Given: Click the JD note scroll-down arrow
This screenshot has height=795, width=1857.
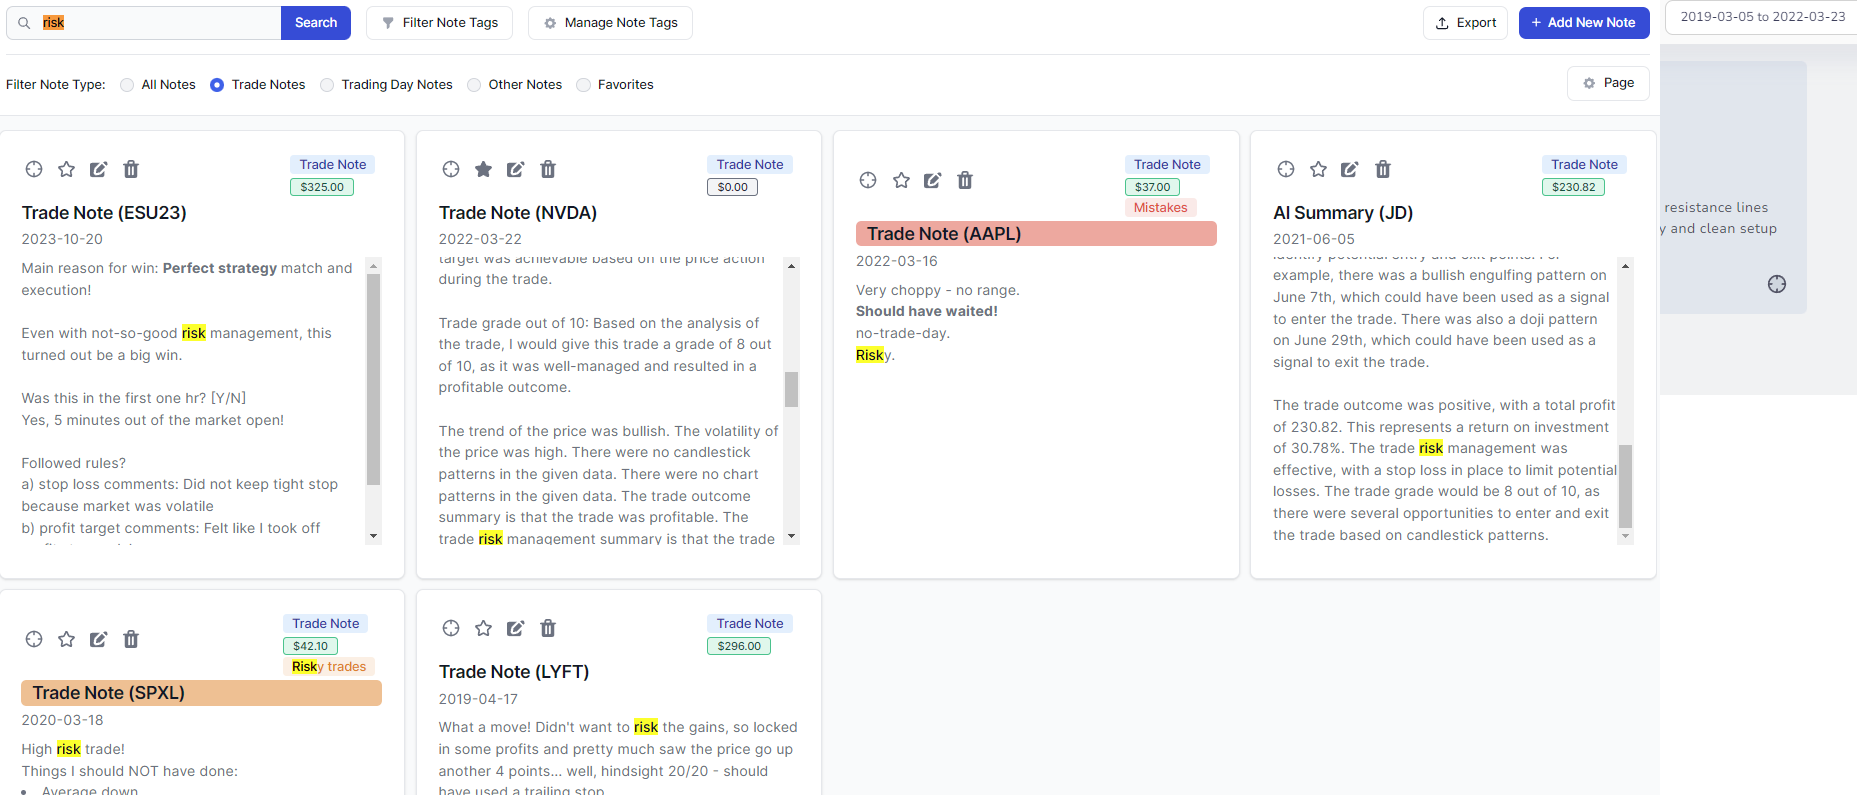Looking at the screenshot, I should coord(1625,537).
